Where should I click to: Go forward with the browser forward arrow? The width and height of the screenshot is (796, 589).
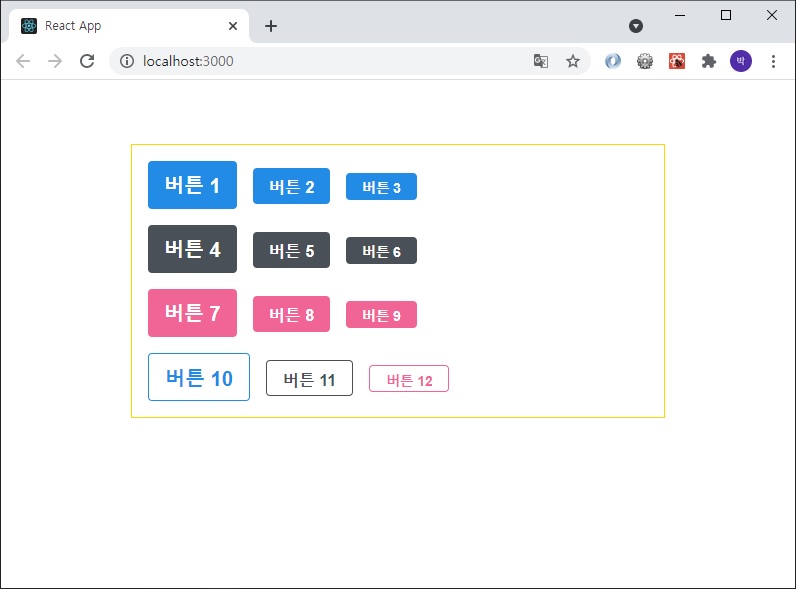coord(55,61)
